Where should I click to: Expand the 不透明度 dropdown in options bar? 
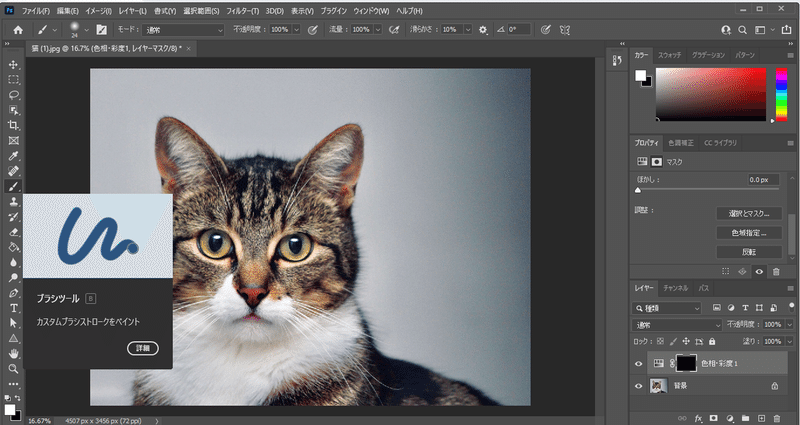click(x=294, y=30)
